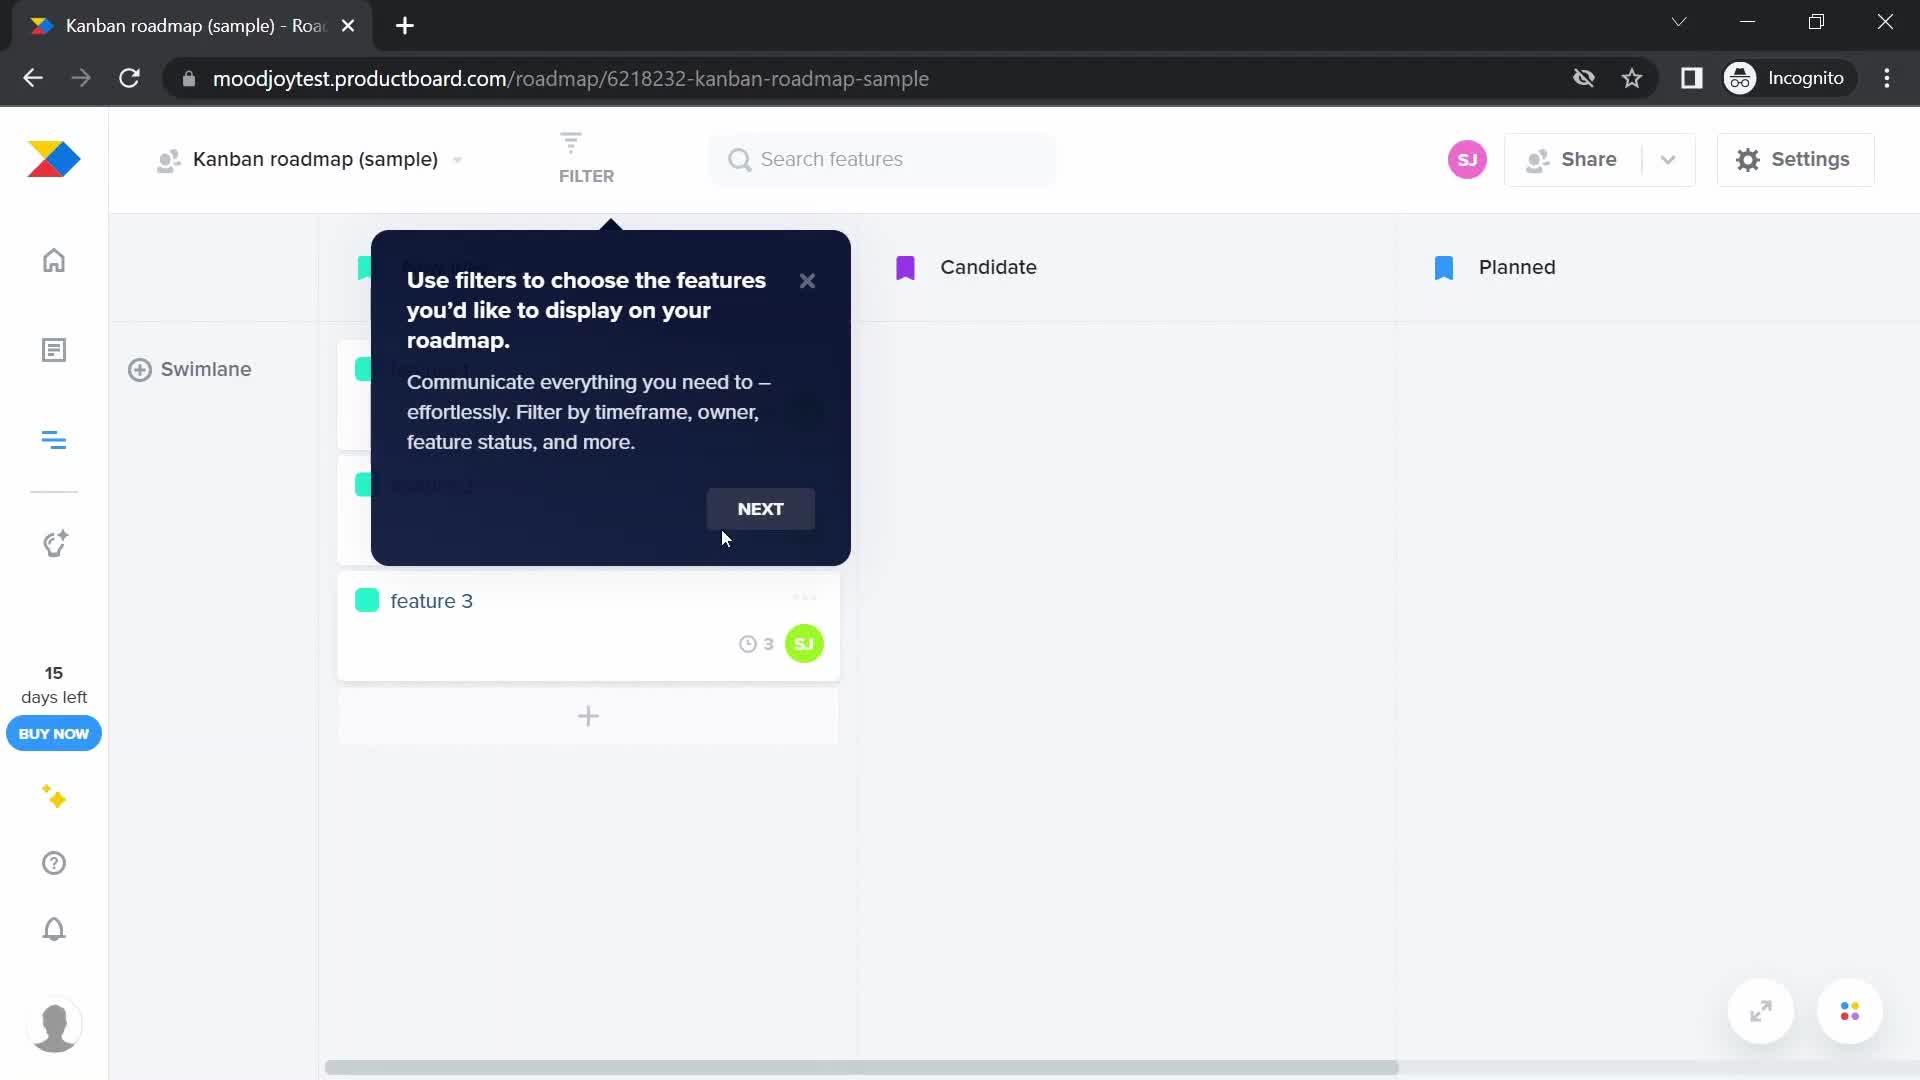Click the clock effort icon on feature 3

(747, 644)
